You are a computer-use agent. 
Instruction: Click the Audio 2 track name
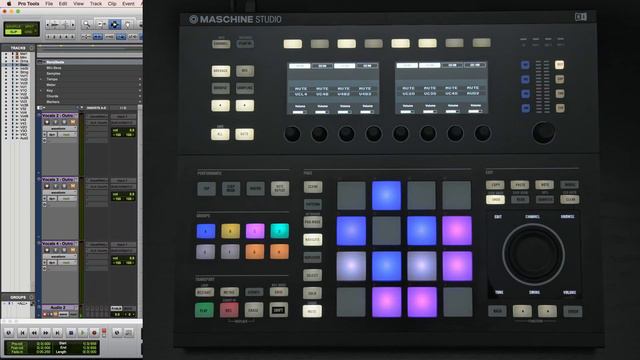pyautogui.click(x=58, y=307)
